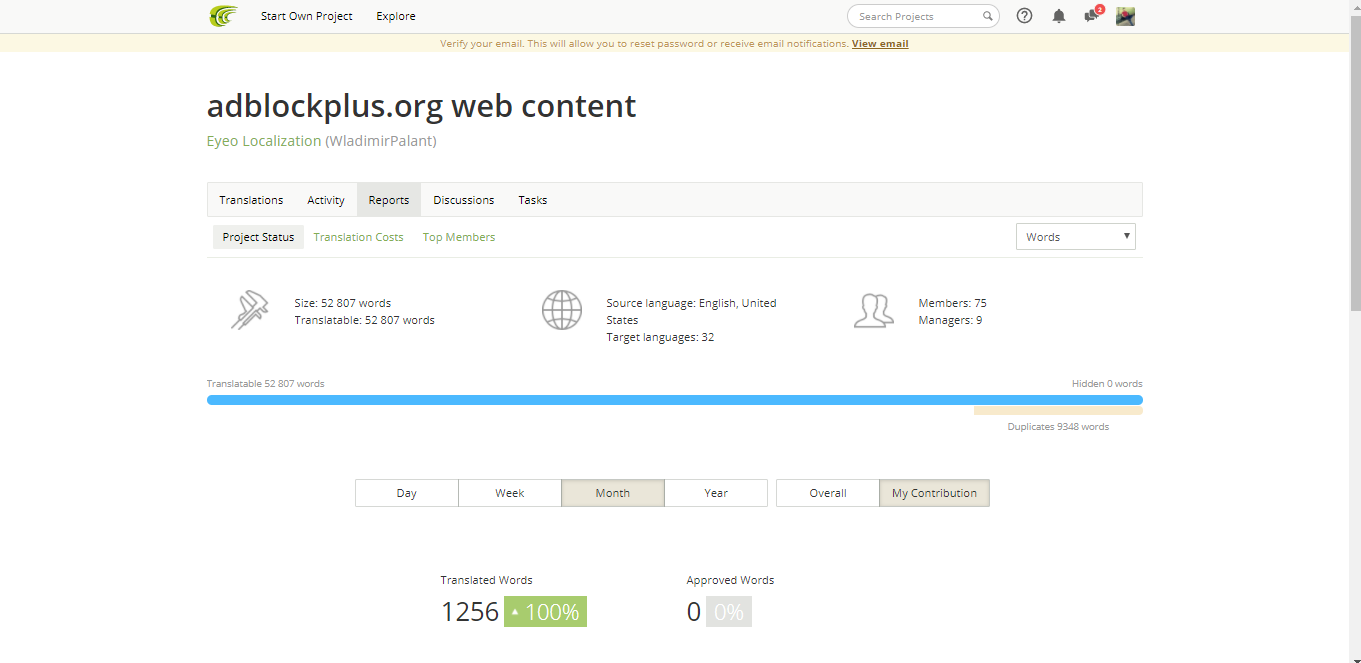Viewport: 1361px width, 663px height.
Task: Switch to My Contribution statistics
Action: (x=934, y=493)
